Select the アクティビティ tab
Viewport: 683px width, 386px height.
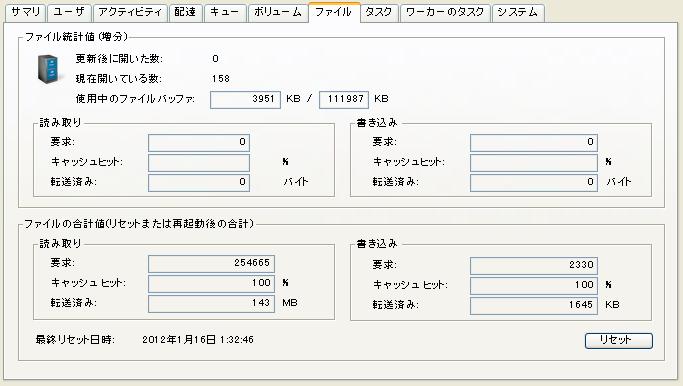point(130,12)
